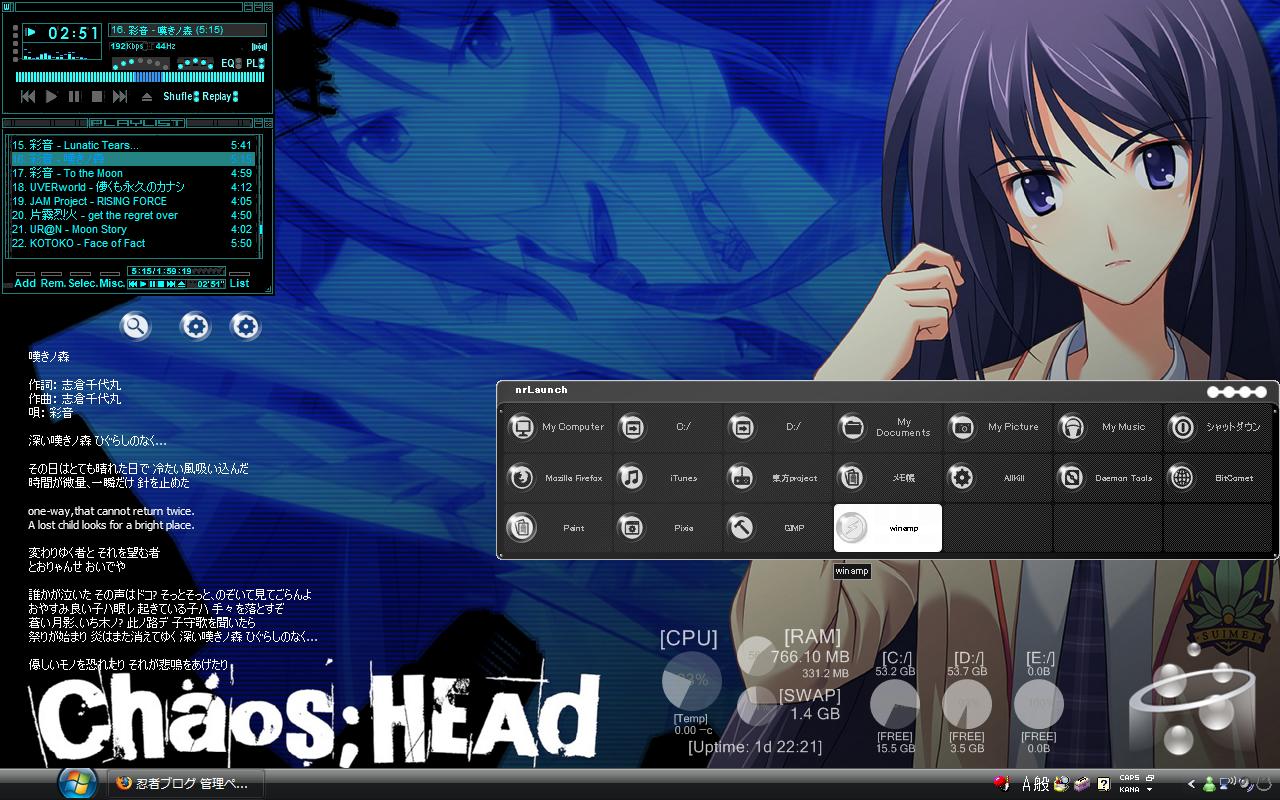Toggle CAPS lock in the language bar

click(1129, 778)
